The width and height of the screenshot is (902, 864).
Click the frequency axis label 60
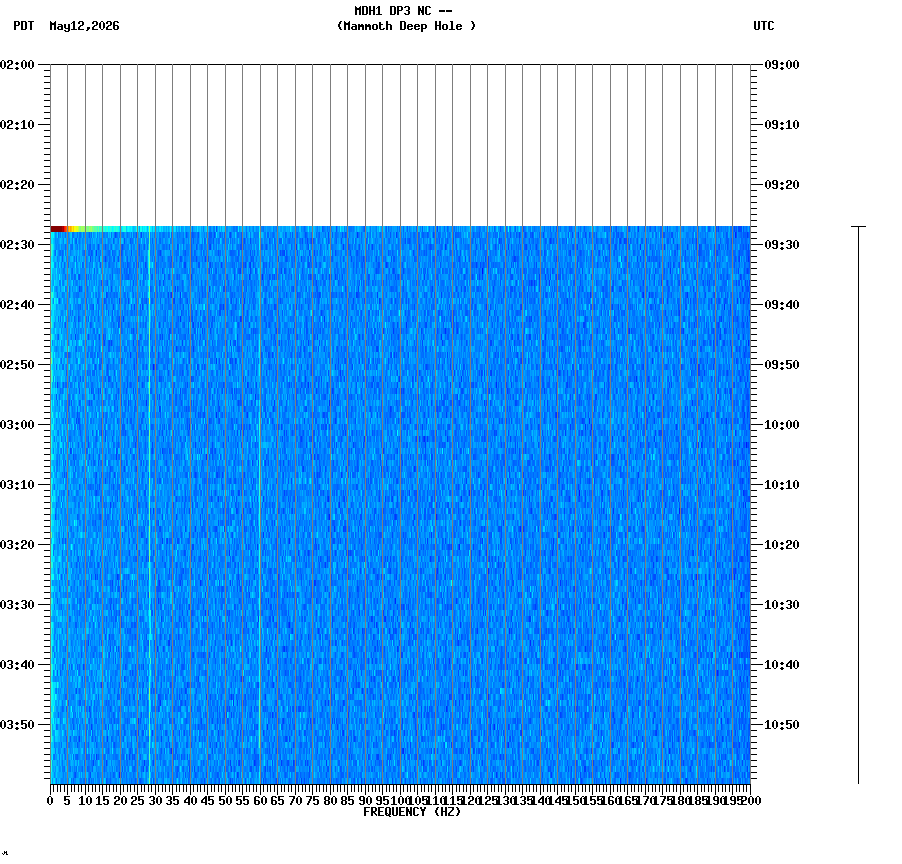coord(260,801)
